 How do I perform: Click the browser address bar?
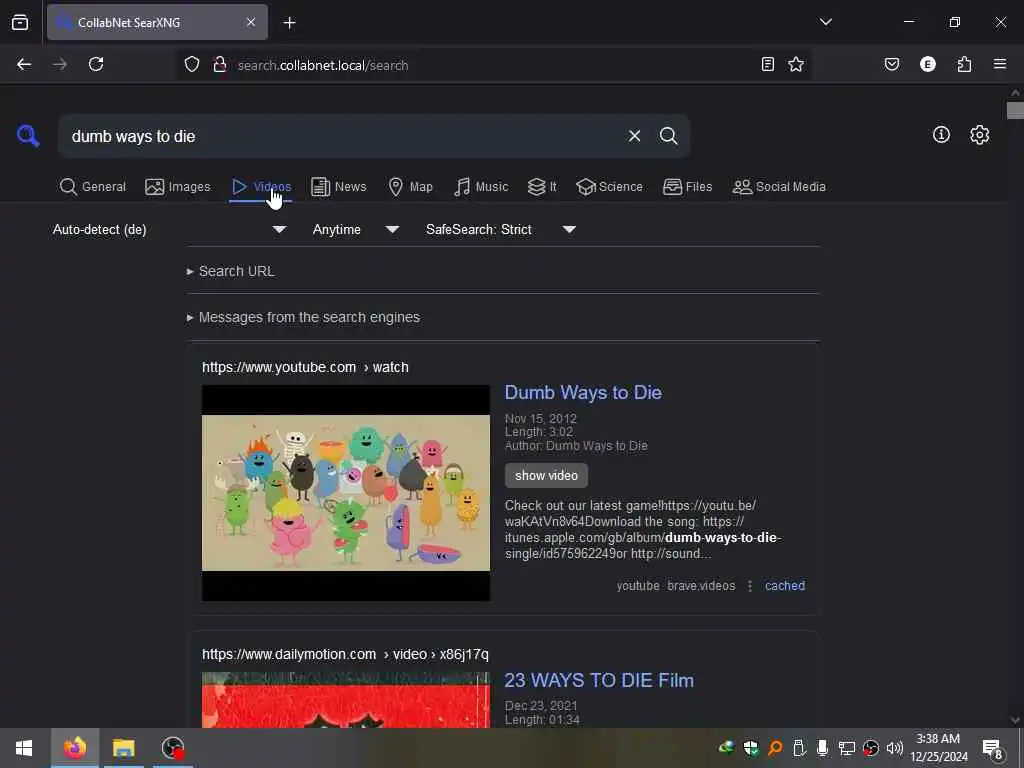(490, 65)
